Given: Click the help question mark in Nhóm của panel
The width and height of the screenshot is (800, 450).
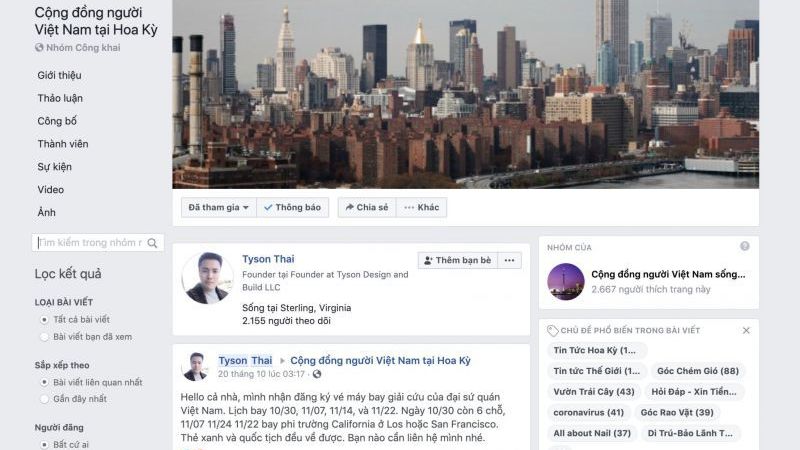Looking at the screenshot, I should click(745, 246).
